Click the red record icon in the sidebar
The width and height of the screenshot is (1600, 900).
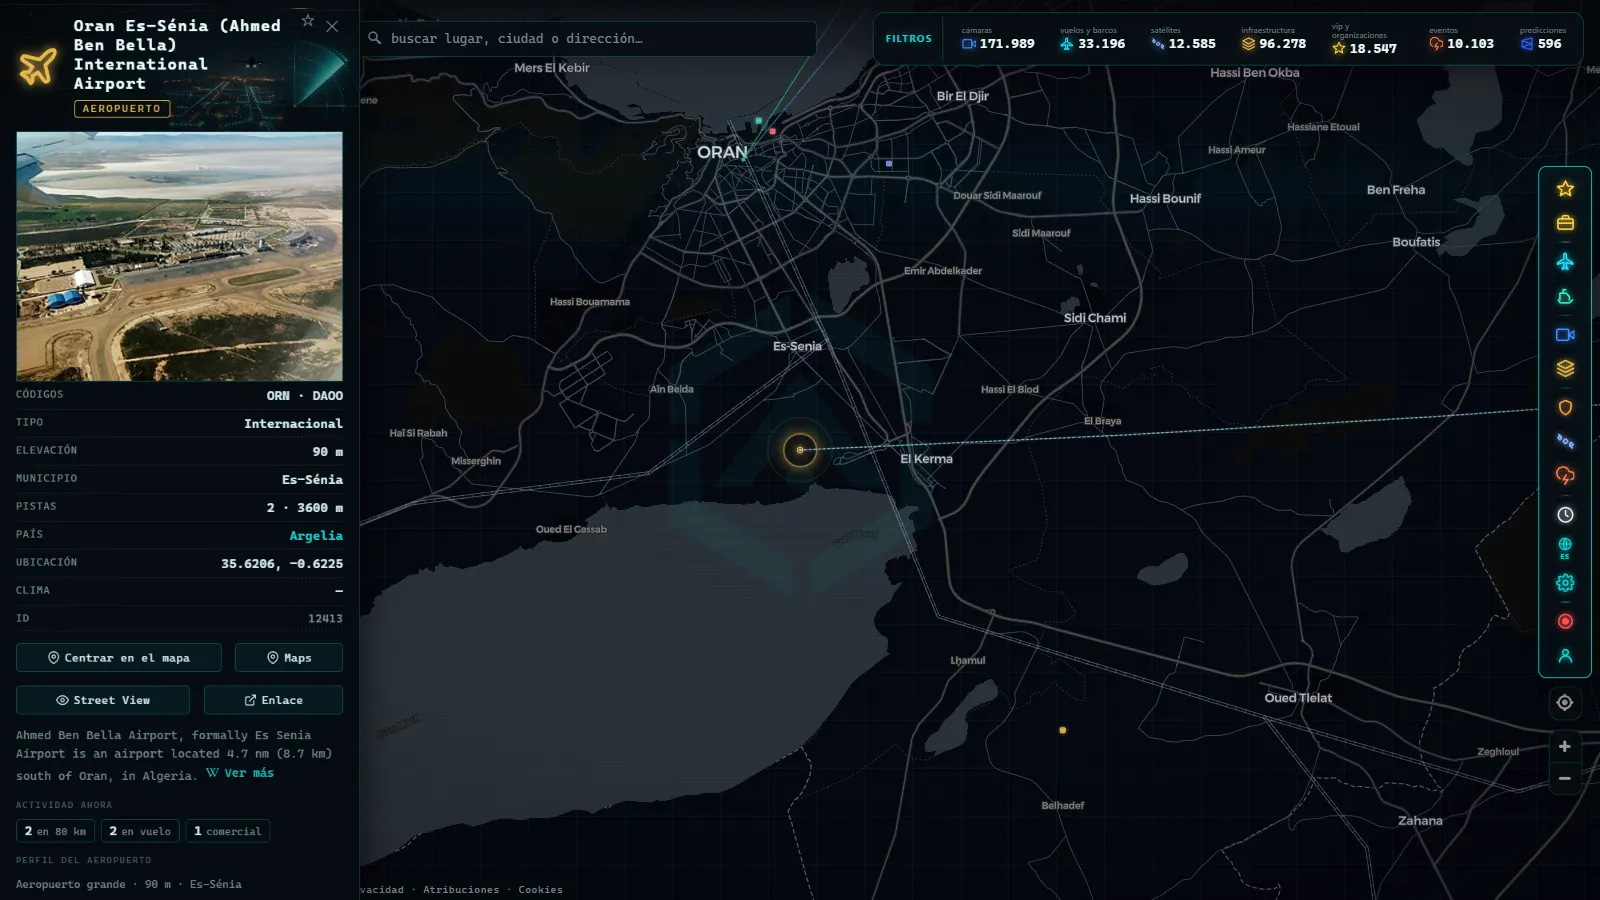pyautogui.click(x=1565, y=621)
